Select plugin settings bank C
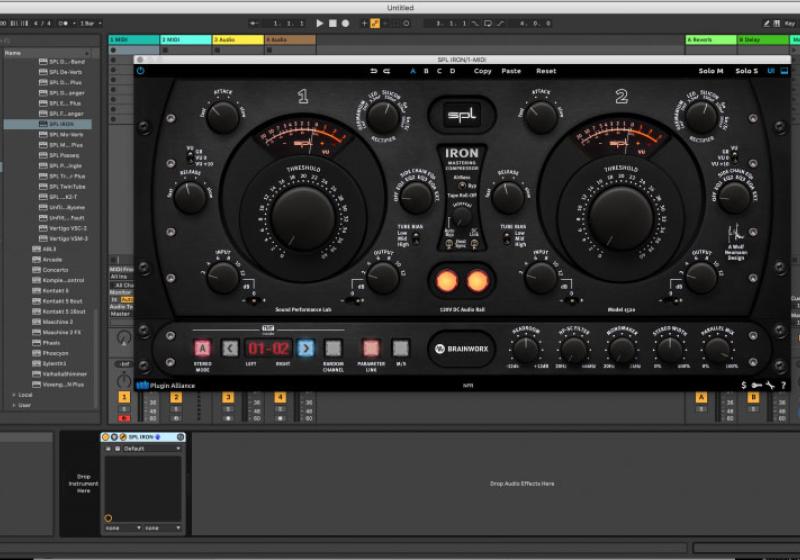Screen dimensions: 800x560 point(439,71)
